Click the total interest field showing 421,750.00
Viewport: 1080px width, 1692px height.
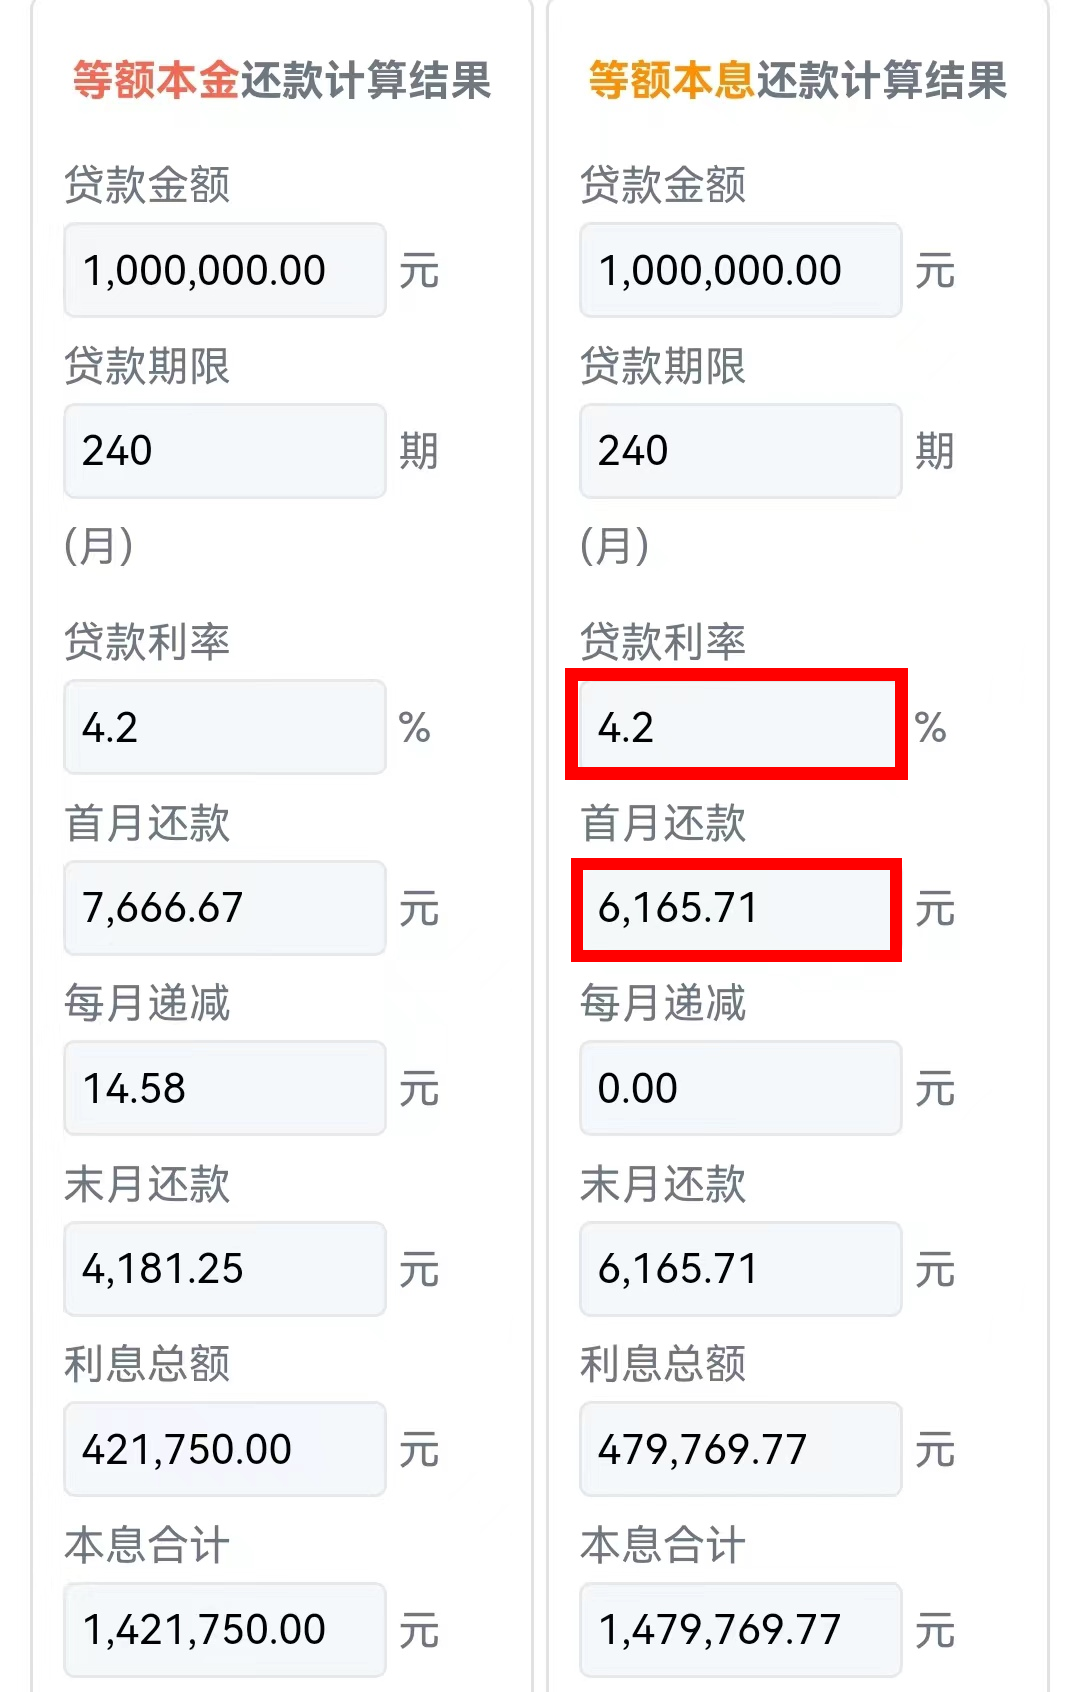pyautogui.click(x=224, y=1449)
